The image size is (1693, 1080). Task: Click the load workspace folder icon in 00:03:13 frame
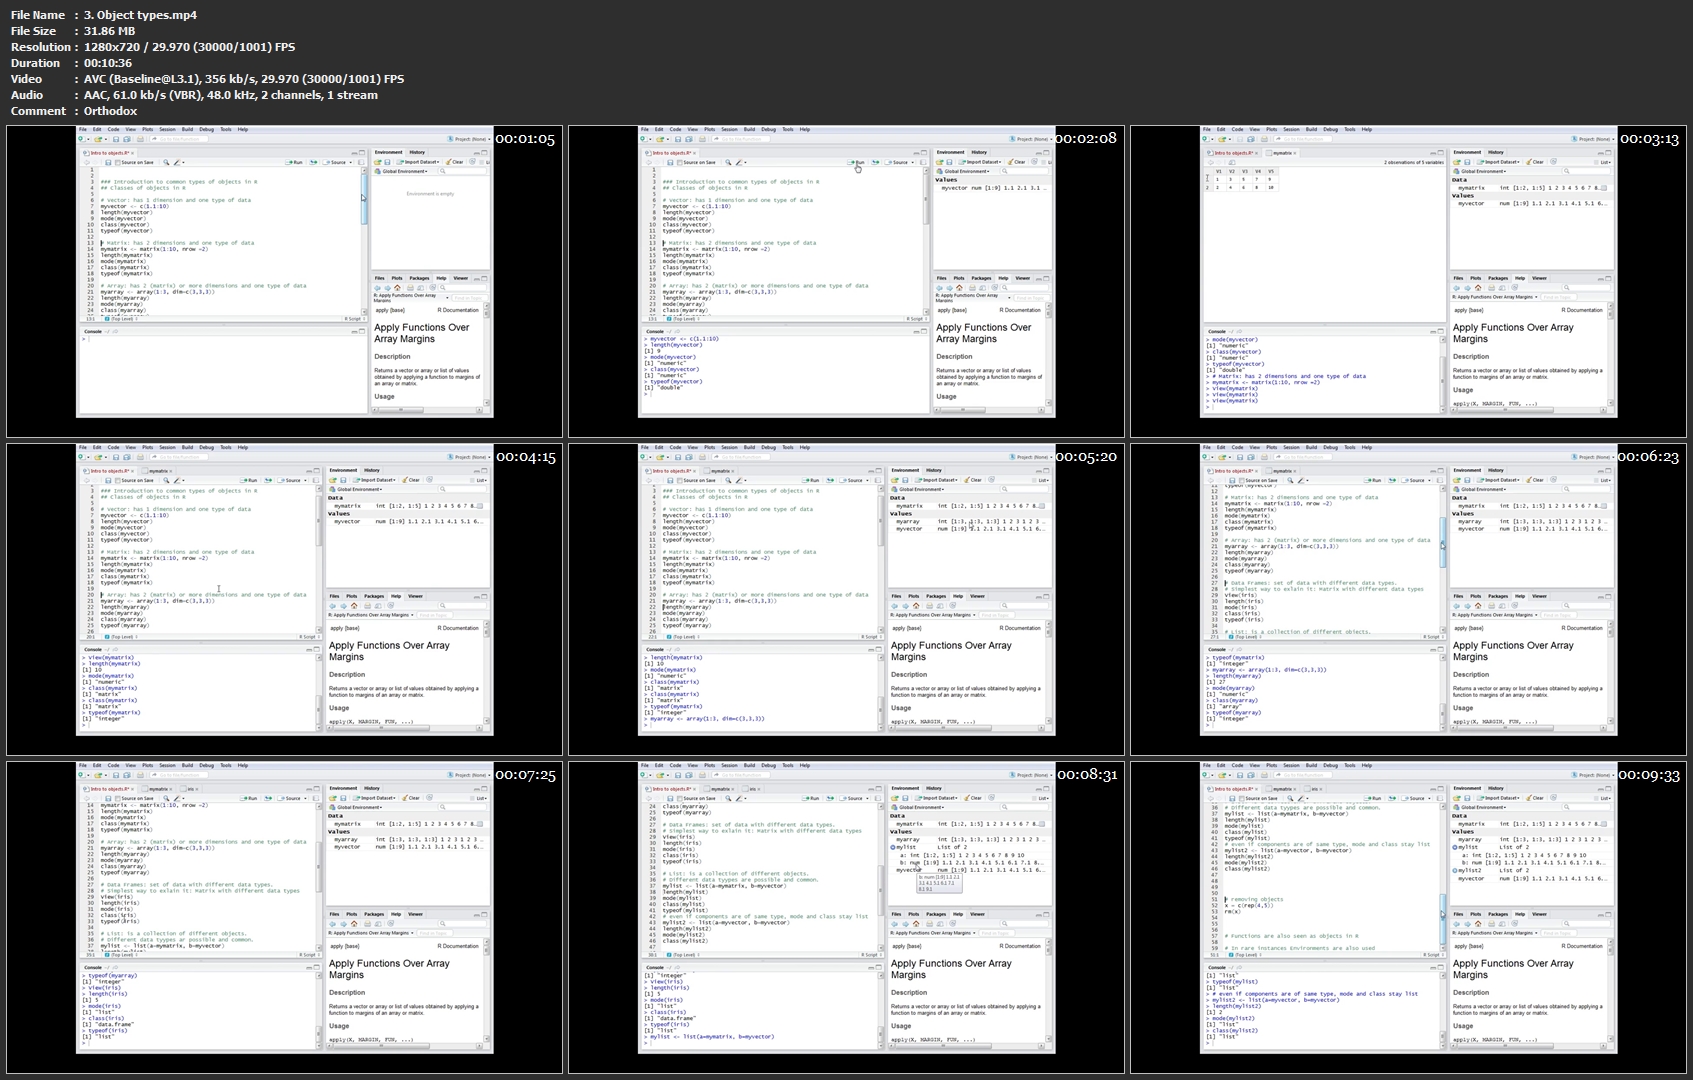click(x=1456, y=162)
